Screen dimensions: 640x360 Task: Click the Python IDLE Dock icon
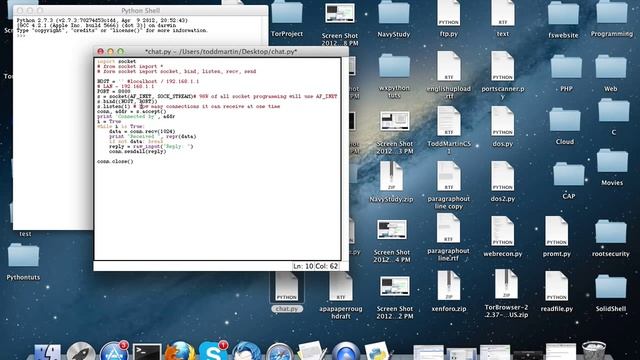pos(377,352)
